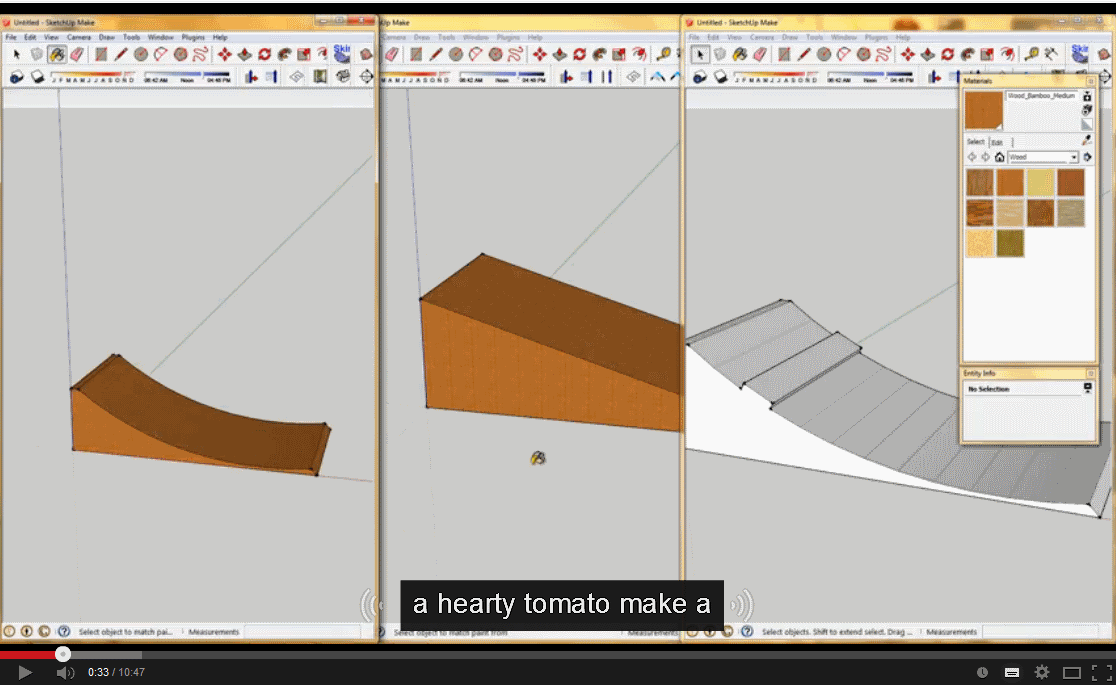Open the Tools menu in right SketchUp window
Image resolution: width=1116 pixels, height=685 pixels.
(814, 37)
